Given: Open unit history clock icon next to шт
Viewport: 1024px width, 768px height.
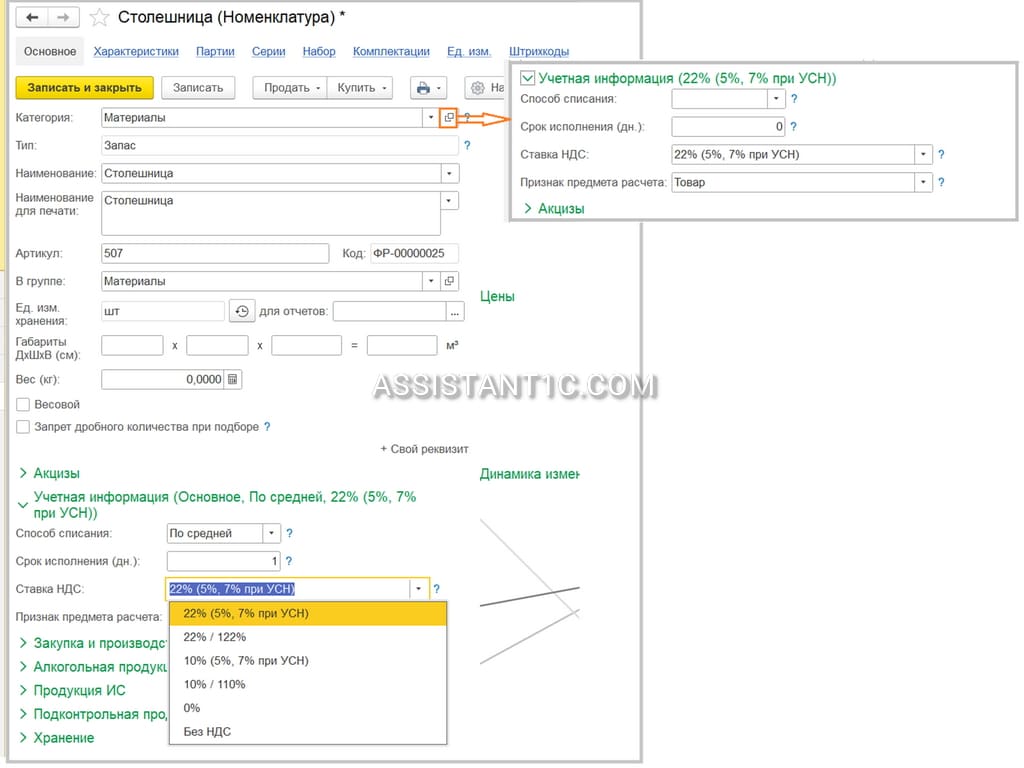Looking at the screenshot, I should coord(242,312).
